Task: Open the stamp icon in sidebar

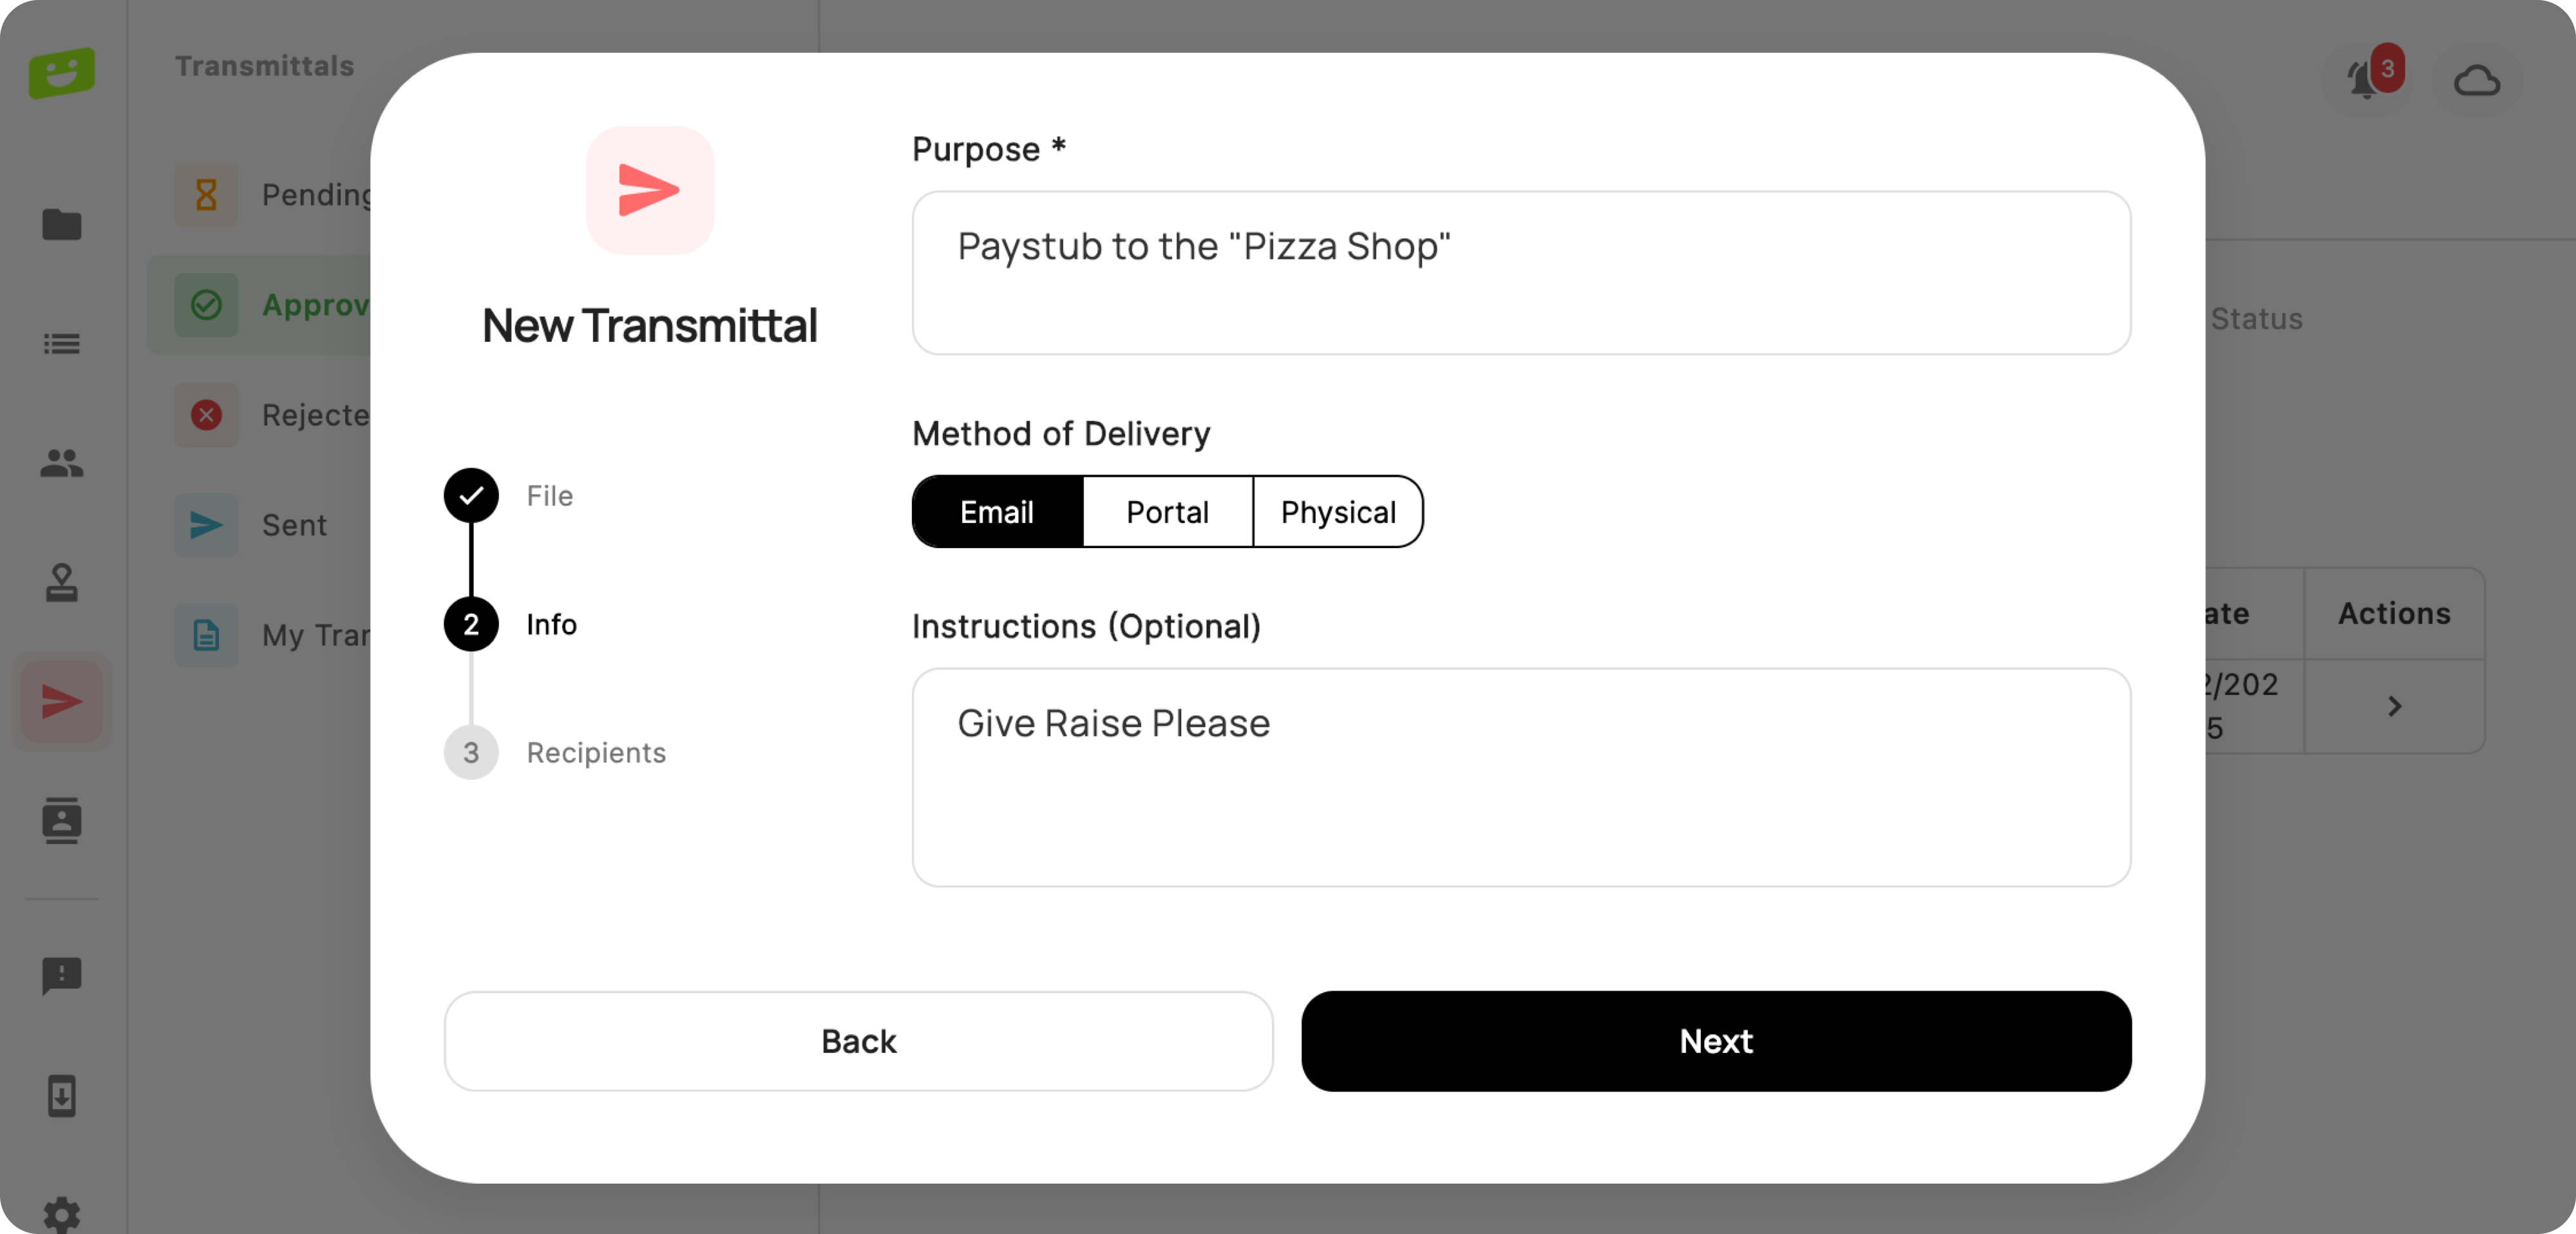Action: 62,582
